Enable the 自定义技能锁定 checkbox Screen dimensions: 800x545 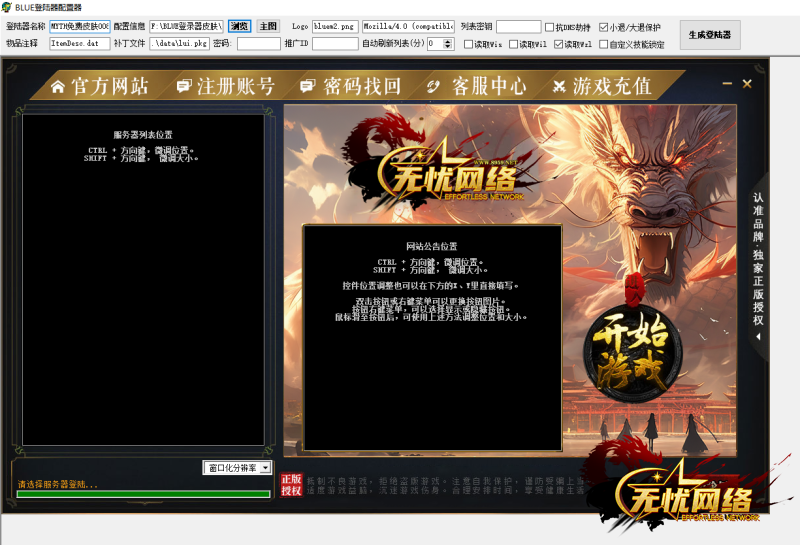tap(604, 44)
